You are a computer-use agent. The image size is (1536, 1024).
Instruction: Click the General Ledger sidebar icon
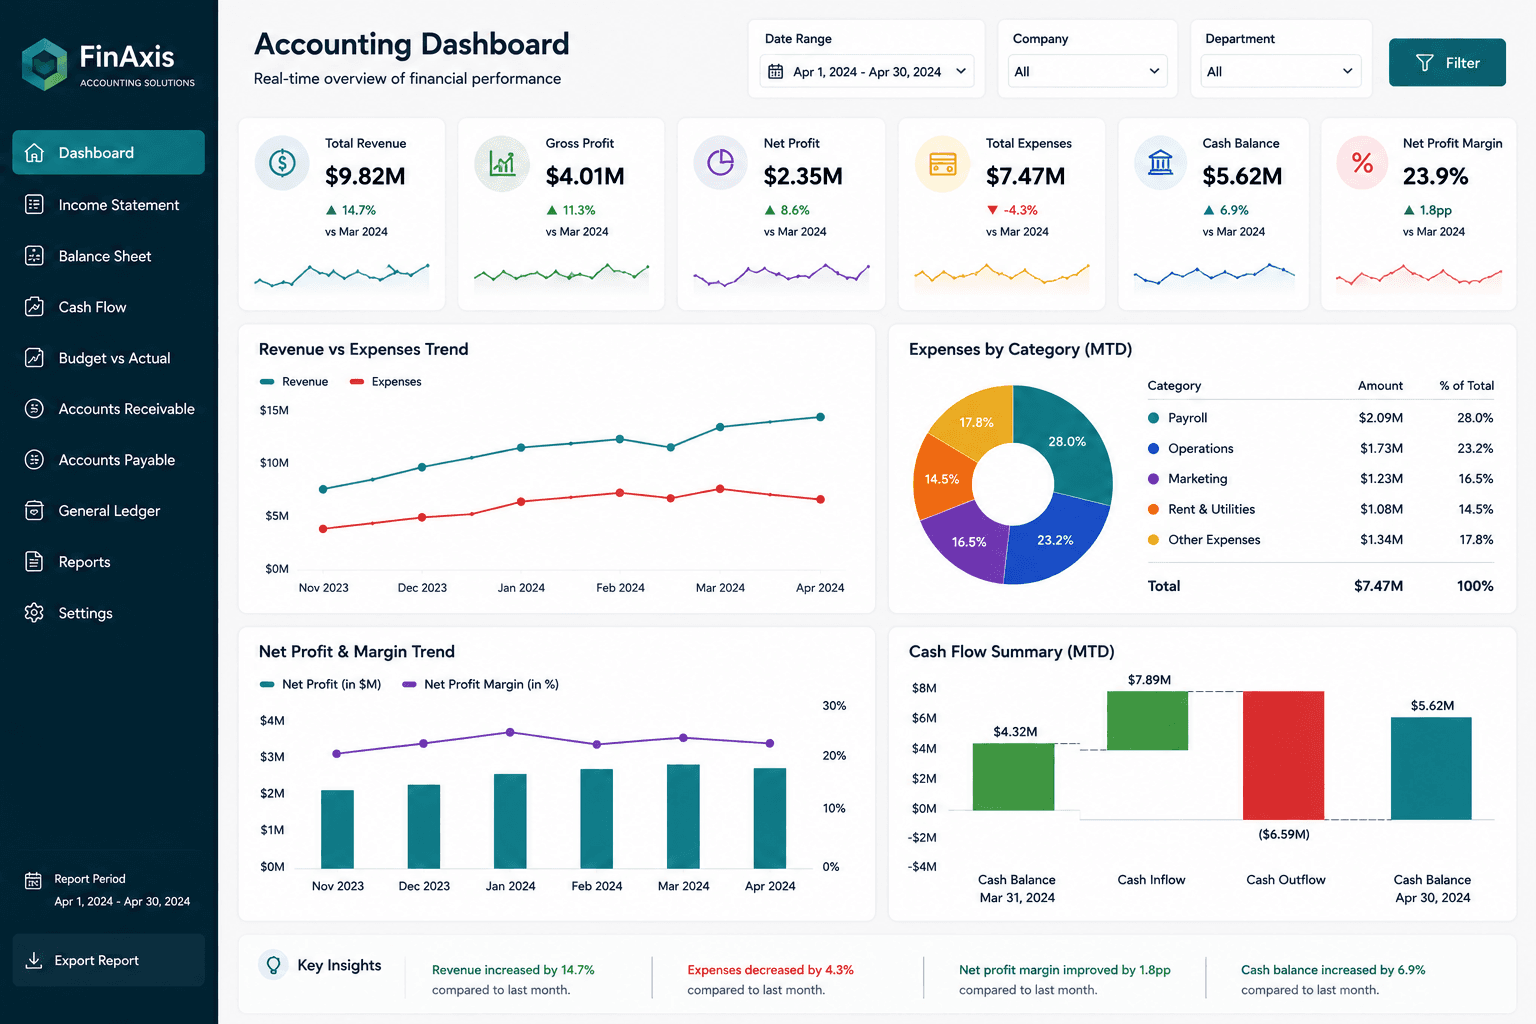pos(34,511)
